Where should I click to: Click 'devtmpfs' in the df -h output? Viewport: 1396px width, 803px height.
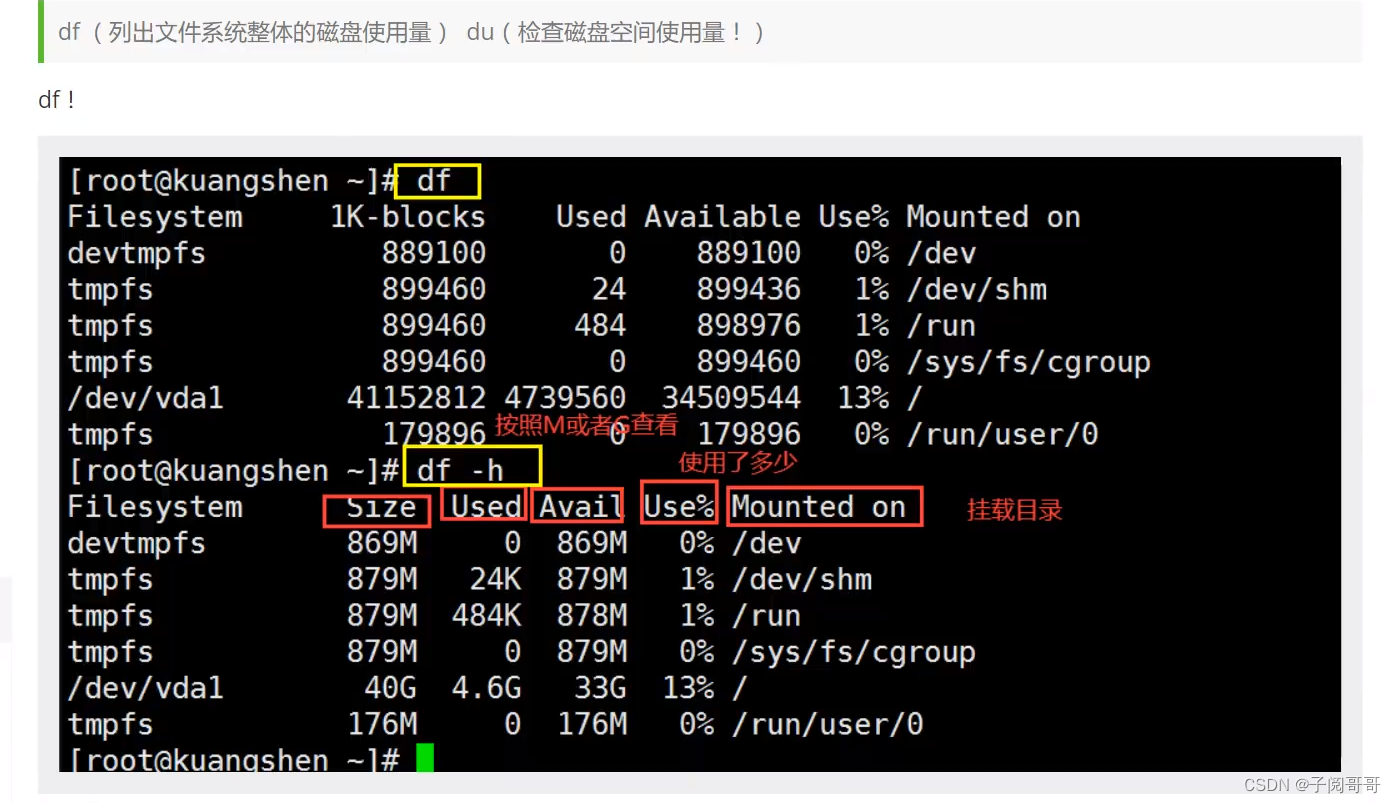136,544
